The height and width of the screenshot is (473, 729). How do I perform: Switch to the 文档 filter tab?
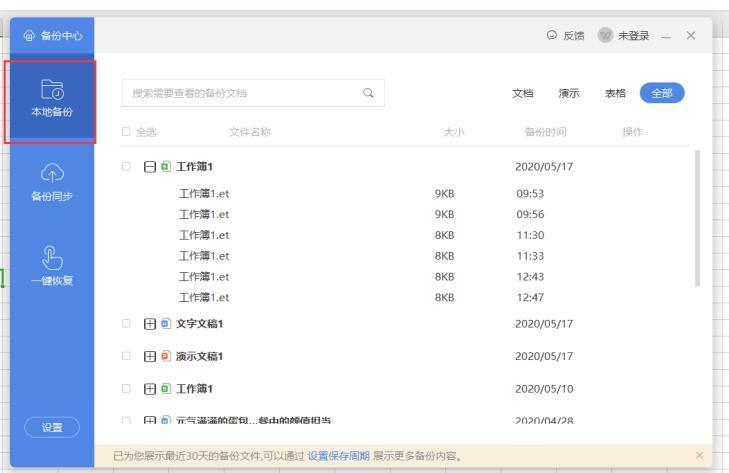[522, 93]
